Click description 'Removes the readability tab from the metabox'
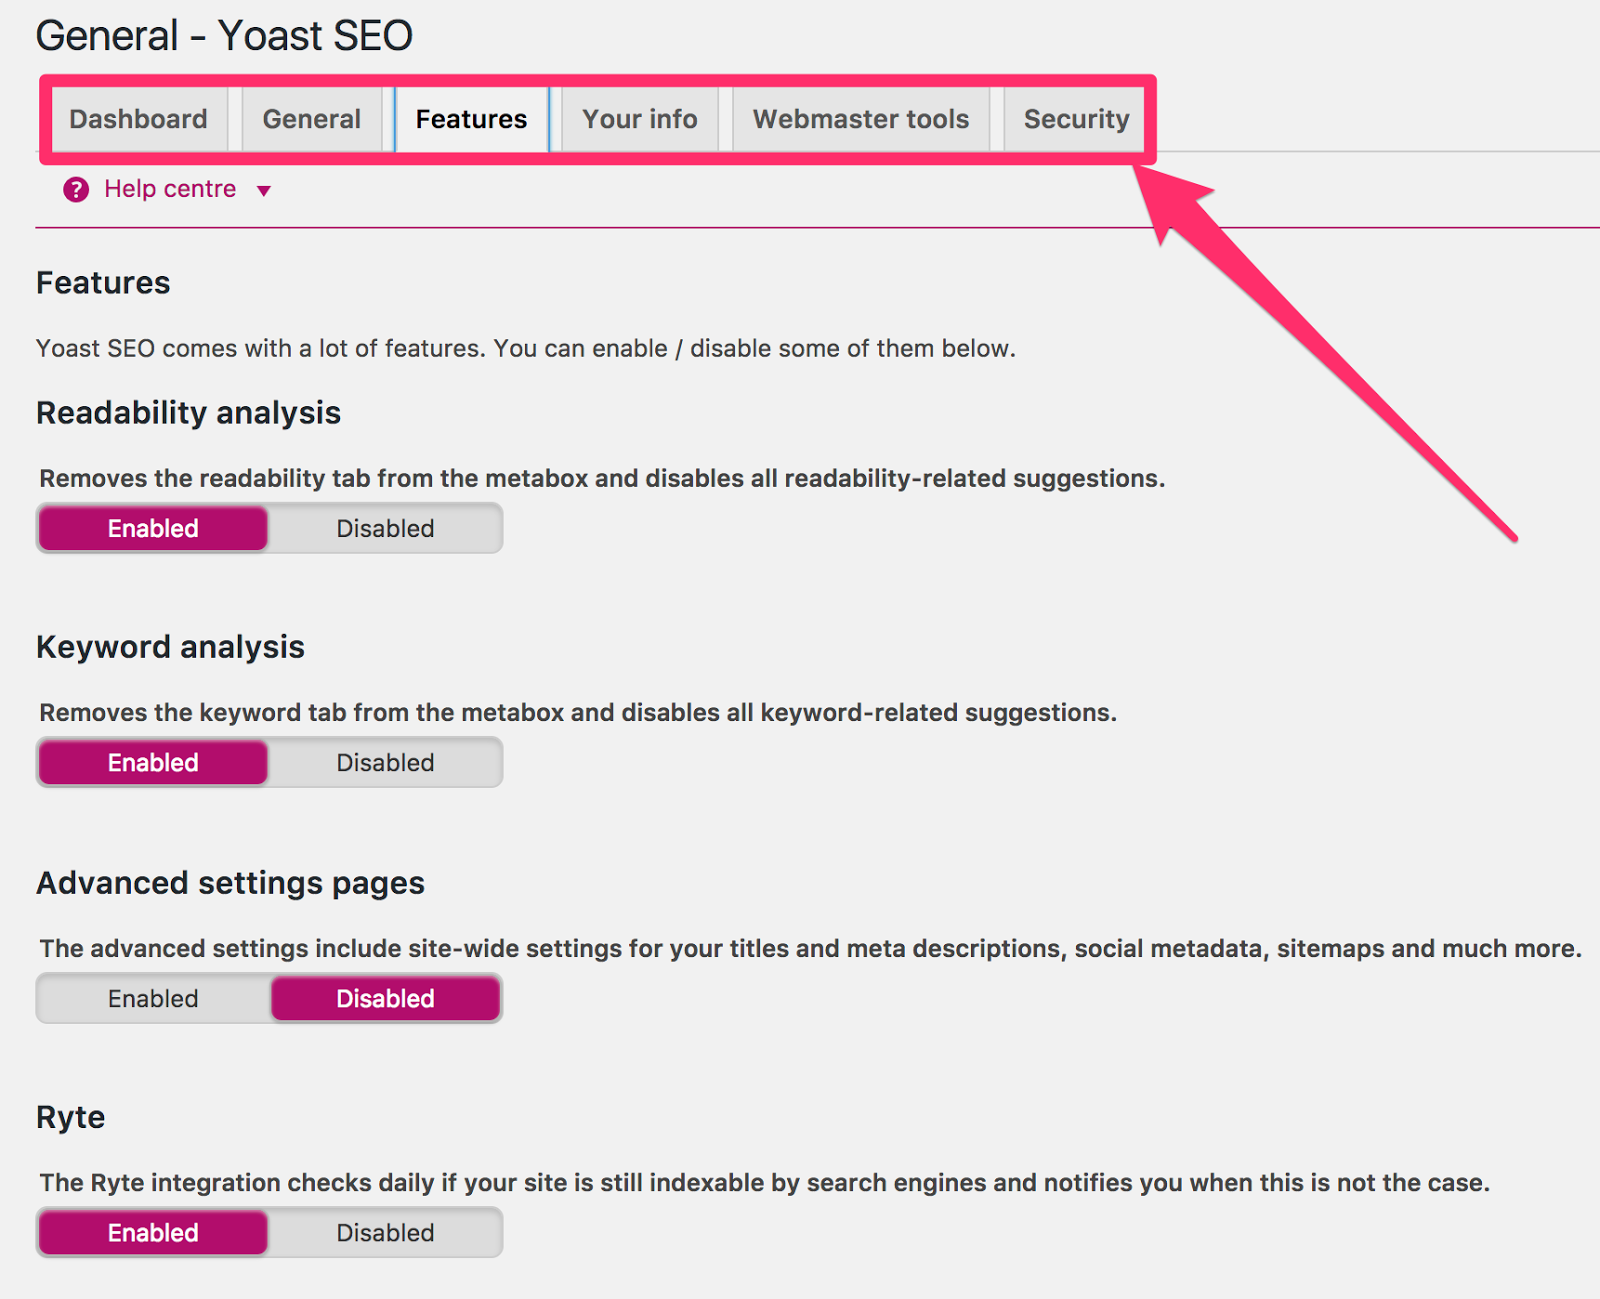This screenshot has width=1600, height=1299. [313, 478]
